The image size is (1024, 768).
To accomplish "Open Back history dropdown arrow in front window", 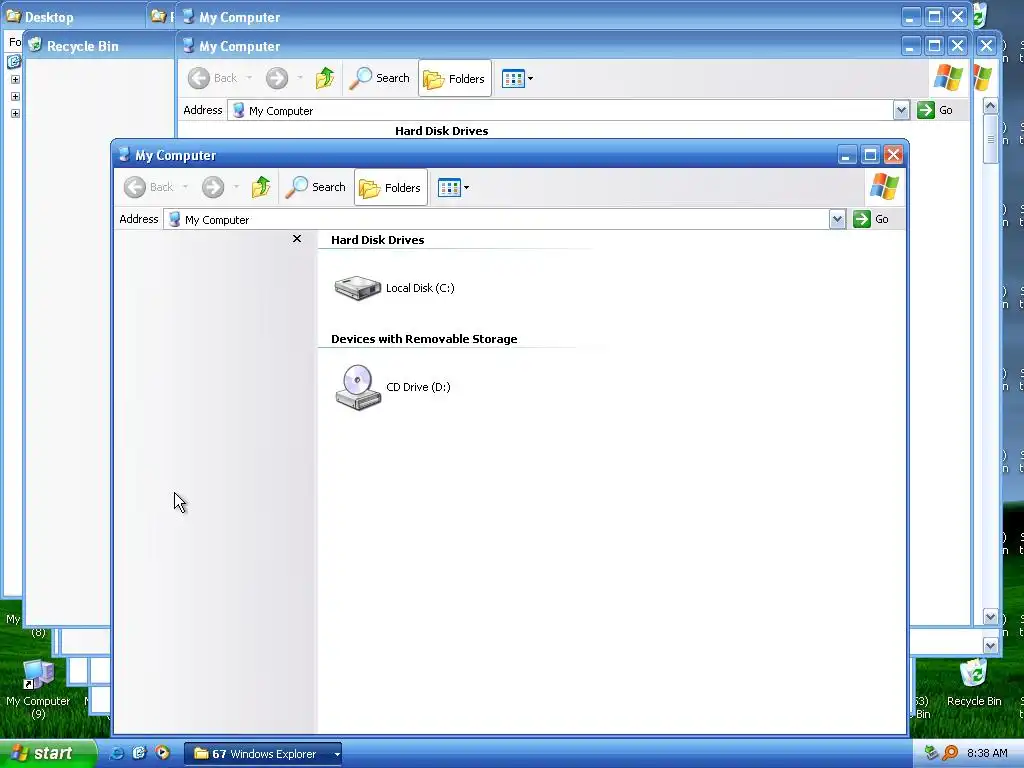I will pyautogui.click(x=185, y=187).
